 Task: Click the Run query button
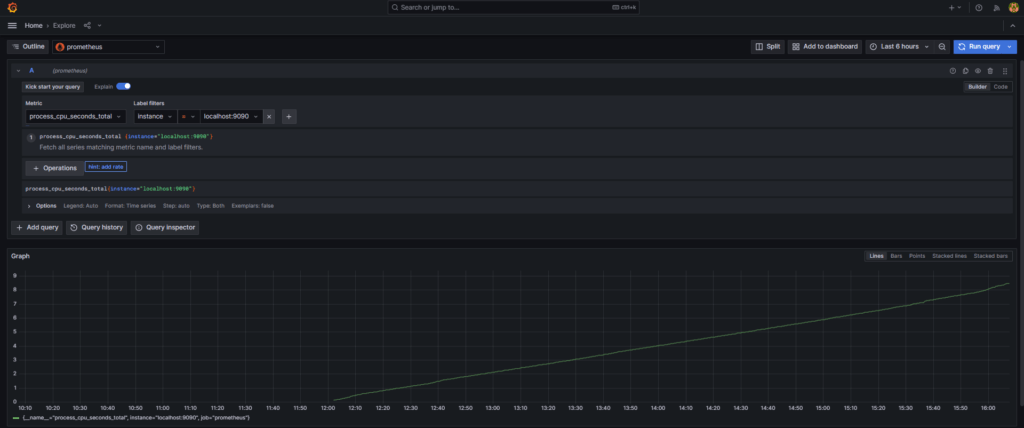[978, 47]
